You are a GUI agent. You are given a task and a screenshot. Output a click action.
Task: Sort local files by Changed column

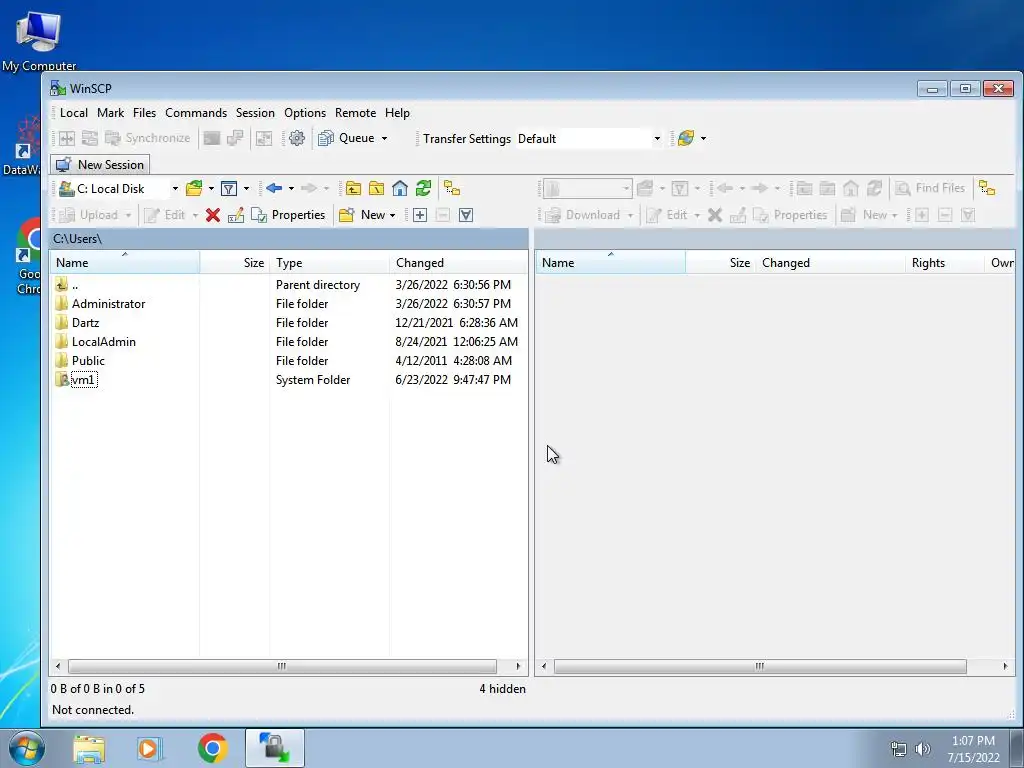click(458, 263)
